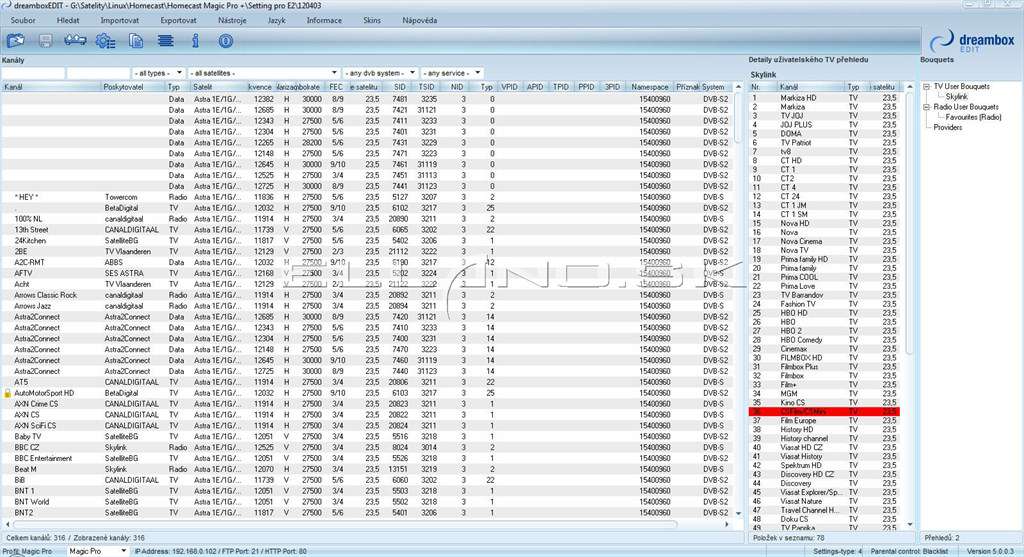1024x557 pixels.
Task: Select 'Doku CS' in Skylink list
Action: [x=824, y=519]
